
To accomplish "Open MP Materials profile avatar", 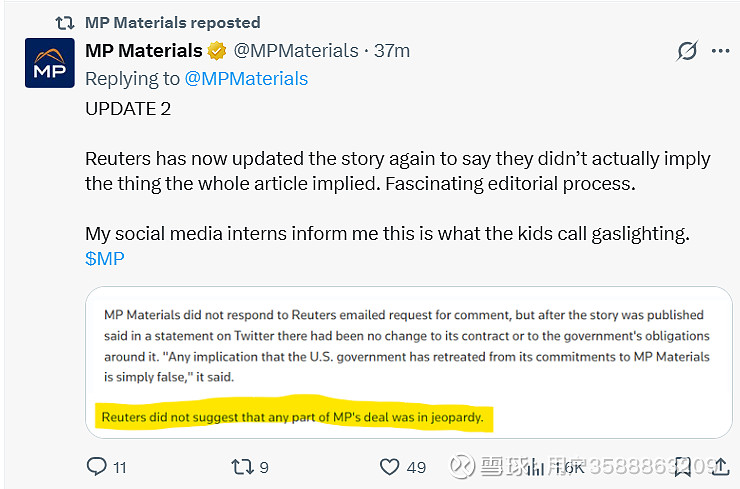I will coord(48,62).
